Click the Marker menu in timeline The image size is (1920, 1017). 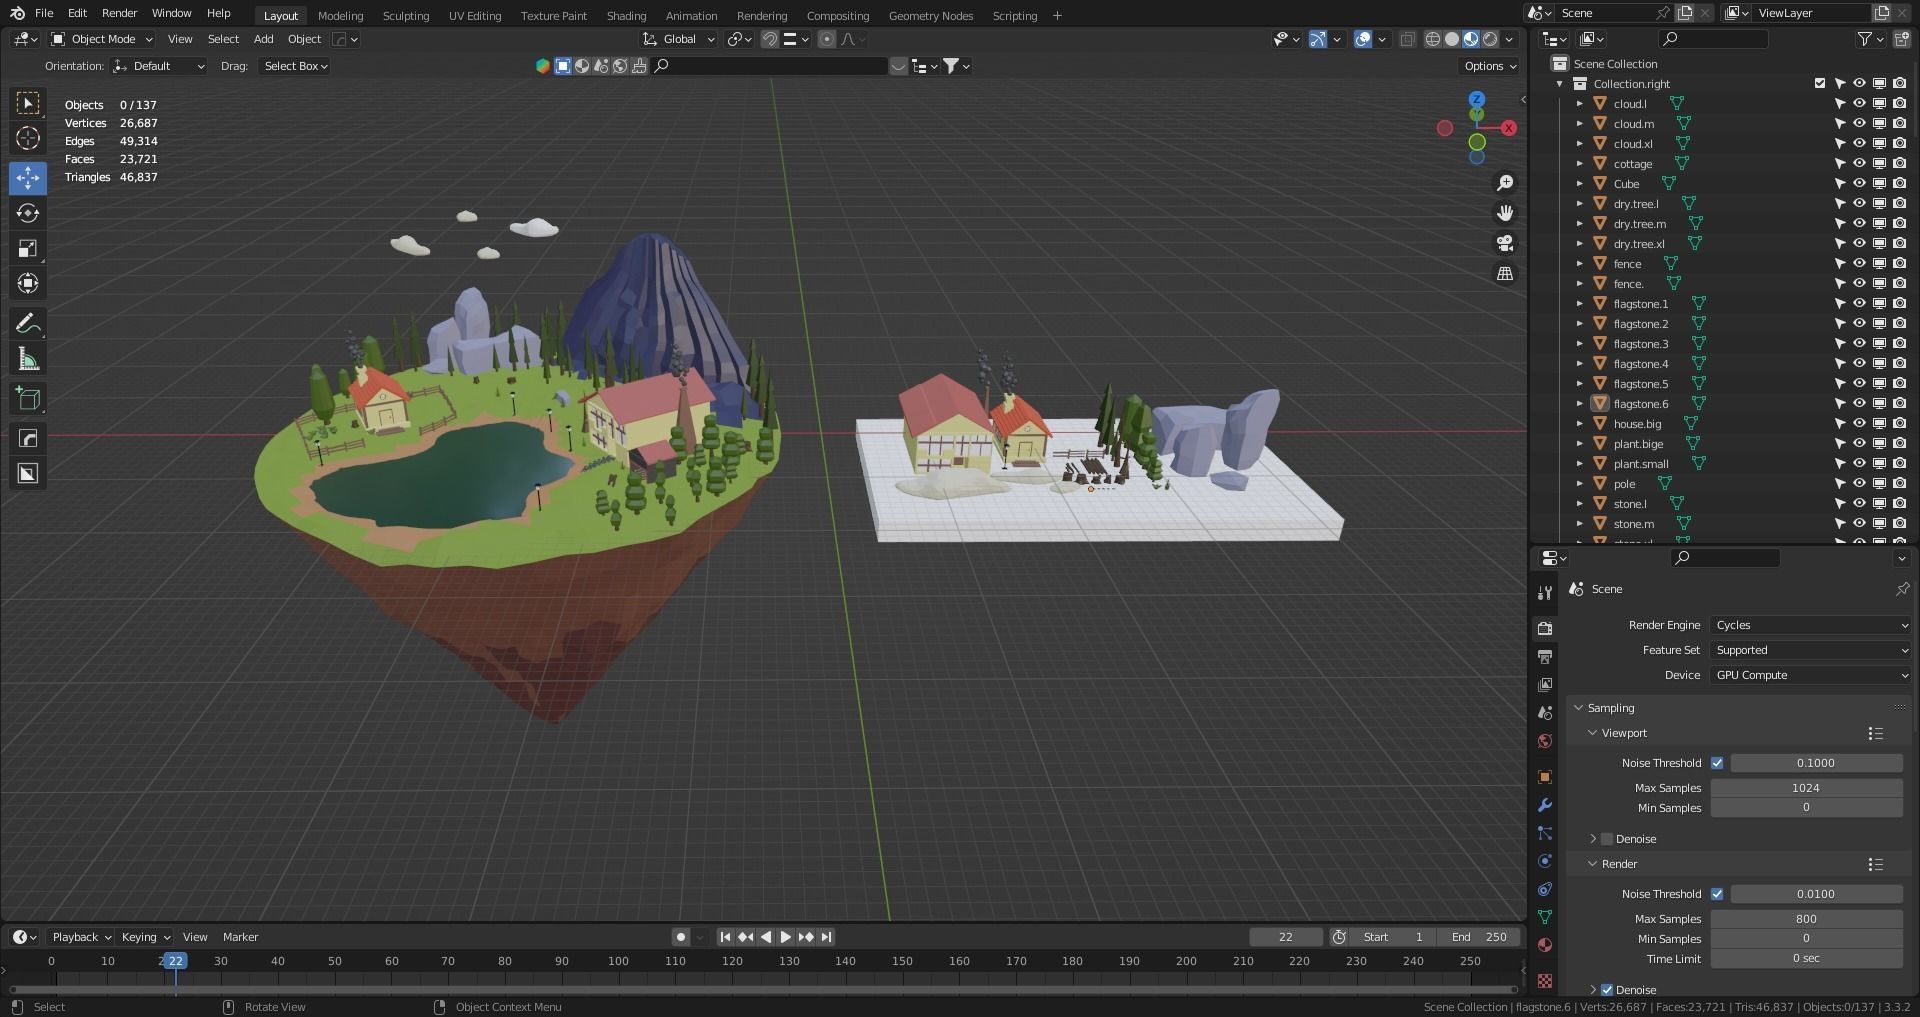tap(240, 937)
